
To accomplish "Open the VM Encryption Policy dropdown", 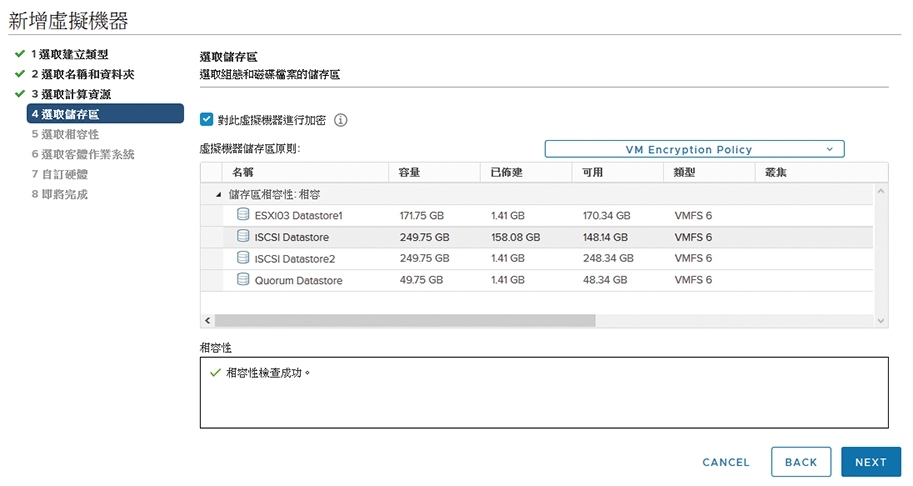I will [694, 149].
